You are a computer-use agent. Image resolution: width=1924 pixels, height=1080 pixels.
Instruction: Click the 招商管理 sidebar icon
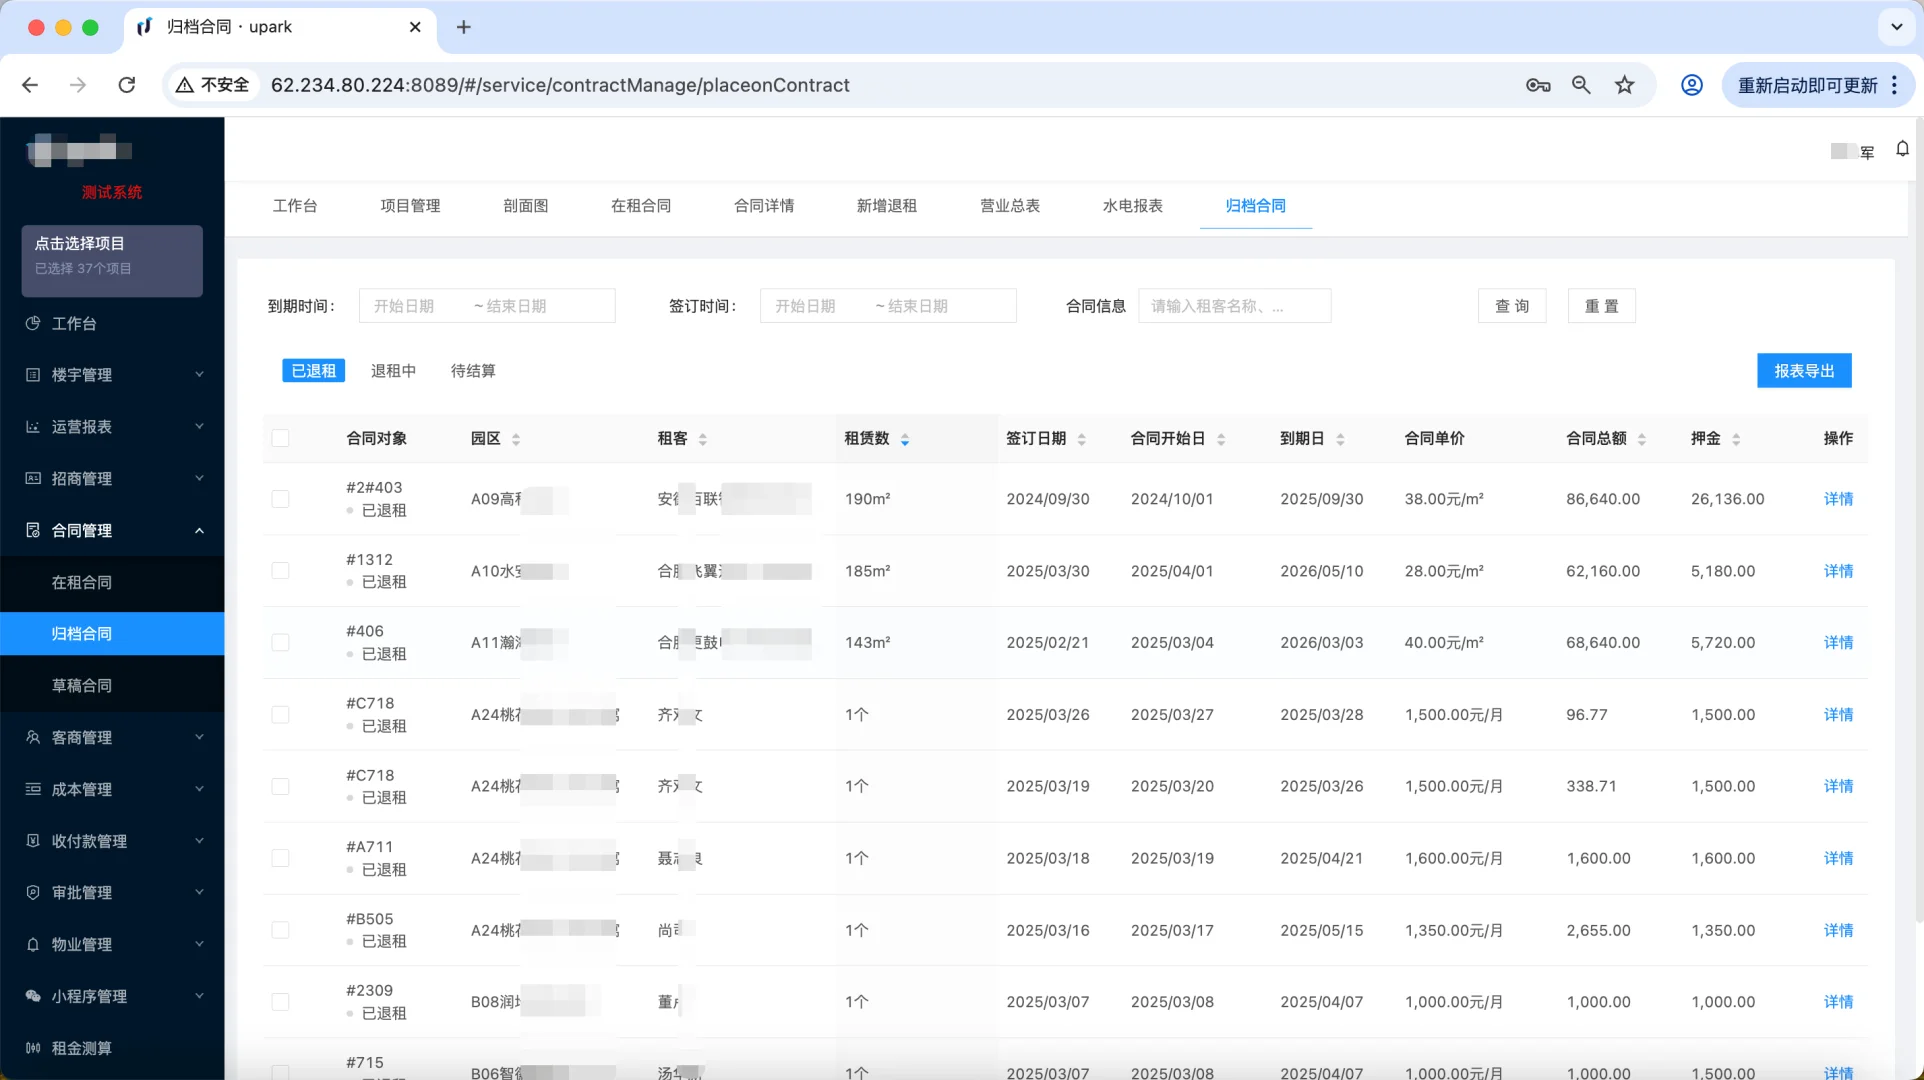pos(33,478)
